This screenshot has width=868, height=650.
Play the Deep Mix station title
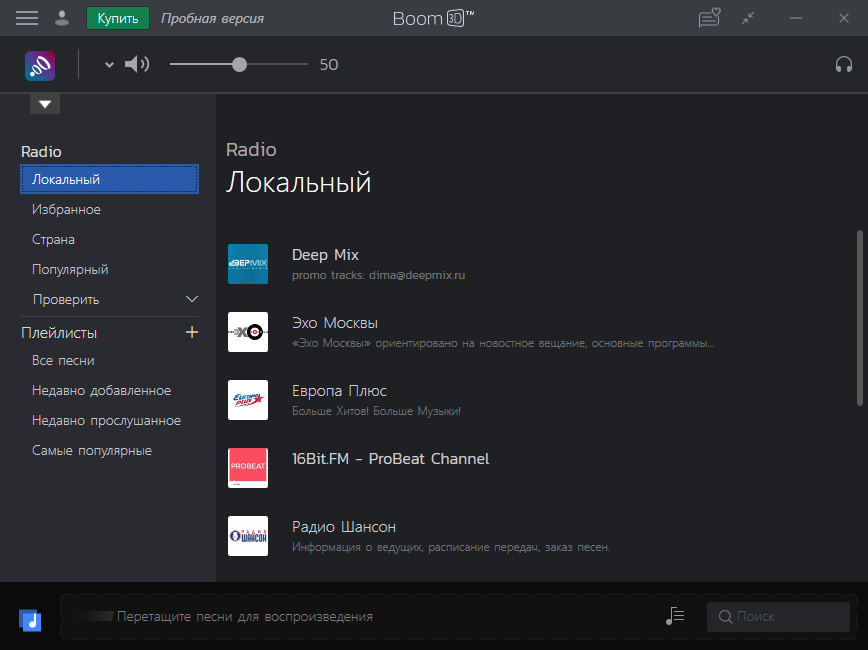click(x=326, y=255)
